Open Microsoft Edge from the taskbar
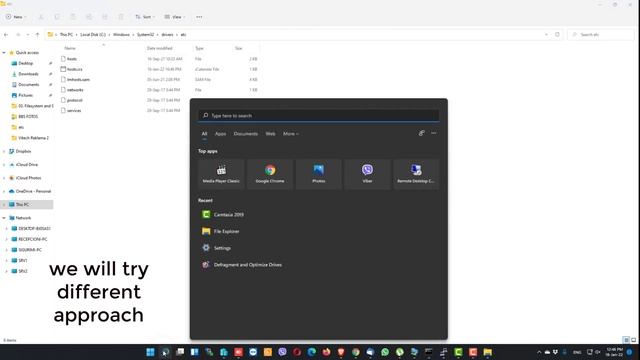640x360 pixels. tap(311, 352)
